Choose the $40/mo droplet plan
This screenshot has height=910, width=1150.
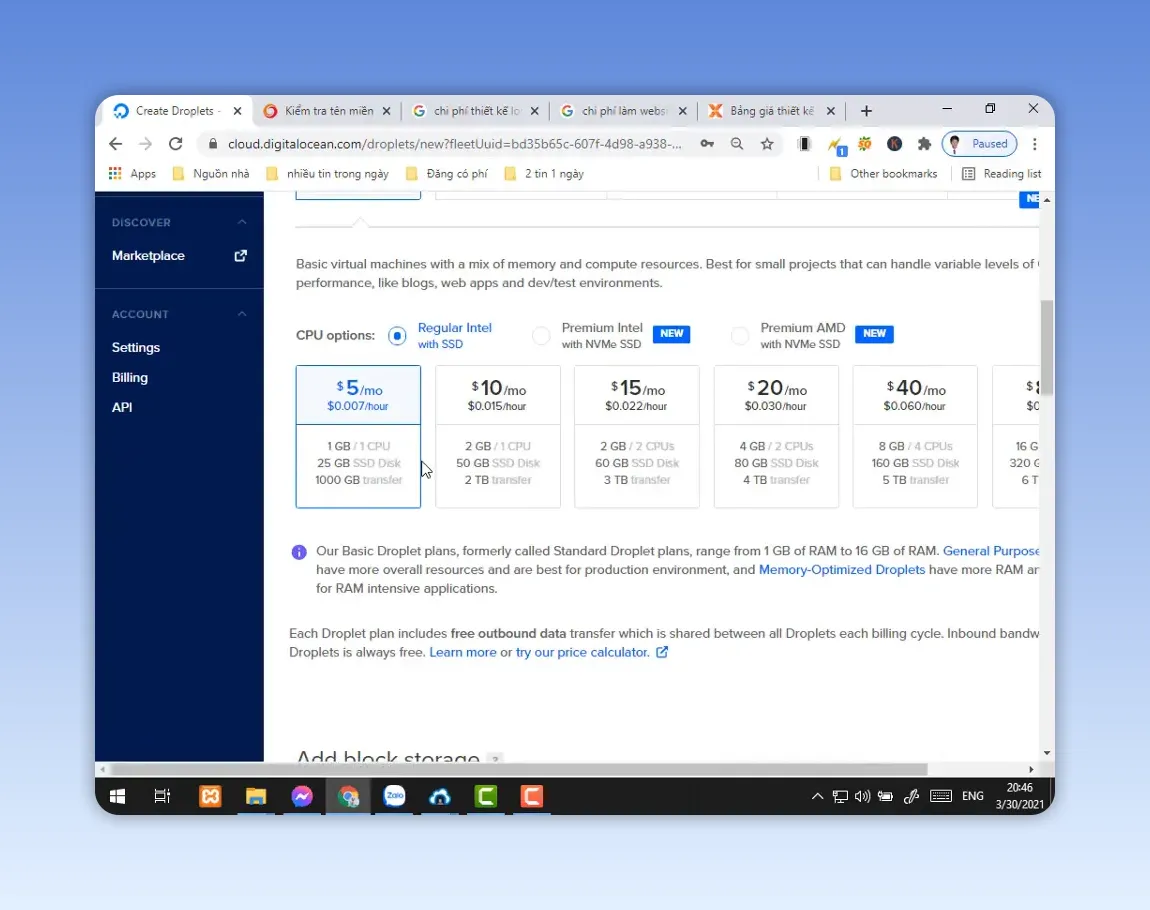tap(915, 436)
